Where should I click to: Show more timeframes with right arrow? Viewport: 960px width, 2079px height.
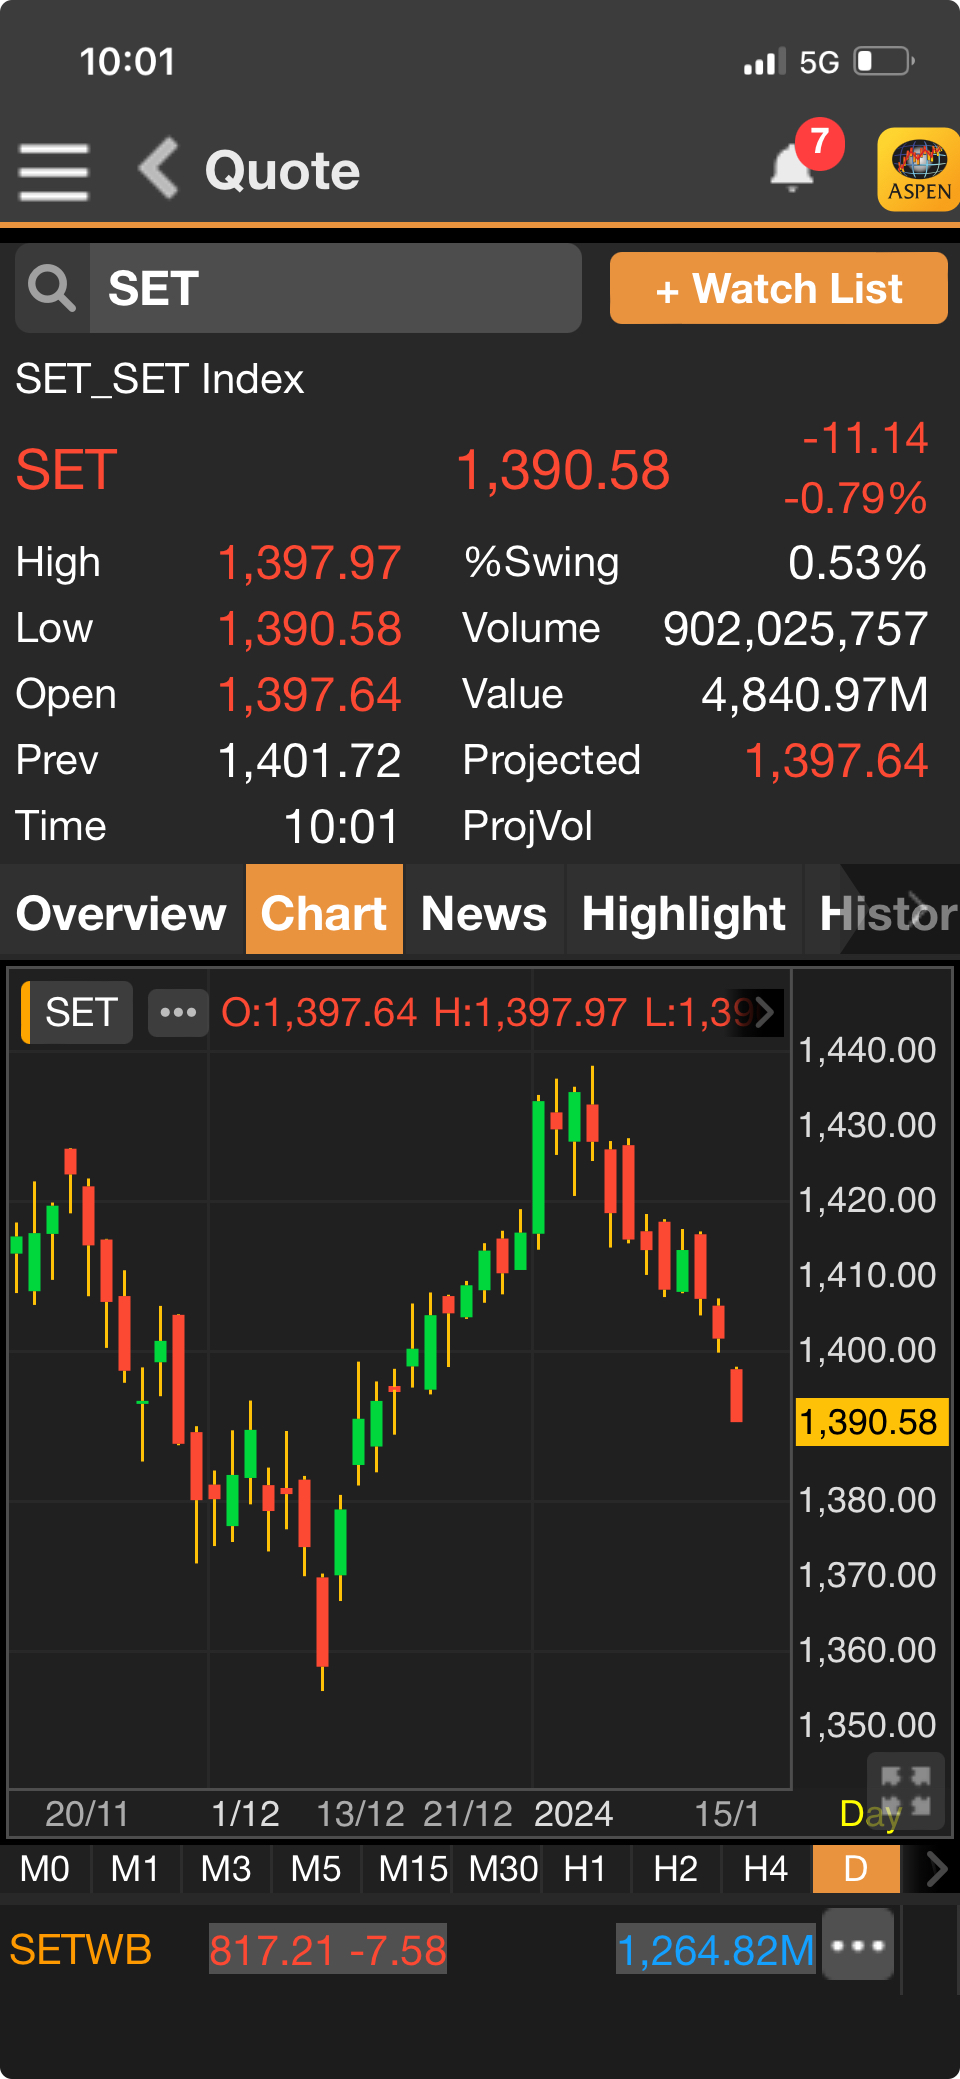(x=935, y=1869)
